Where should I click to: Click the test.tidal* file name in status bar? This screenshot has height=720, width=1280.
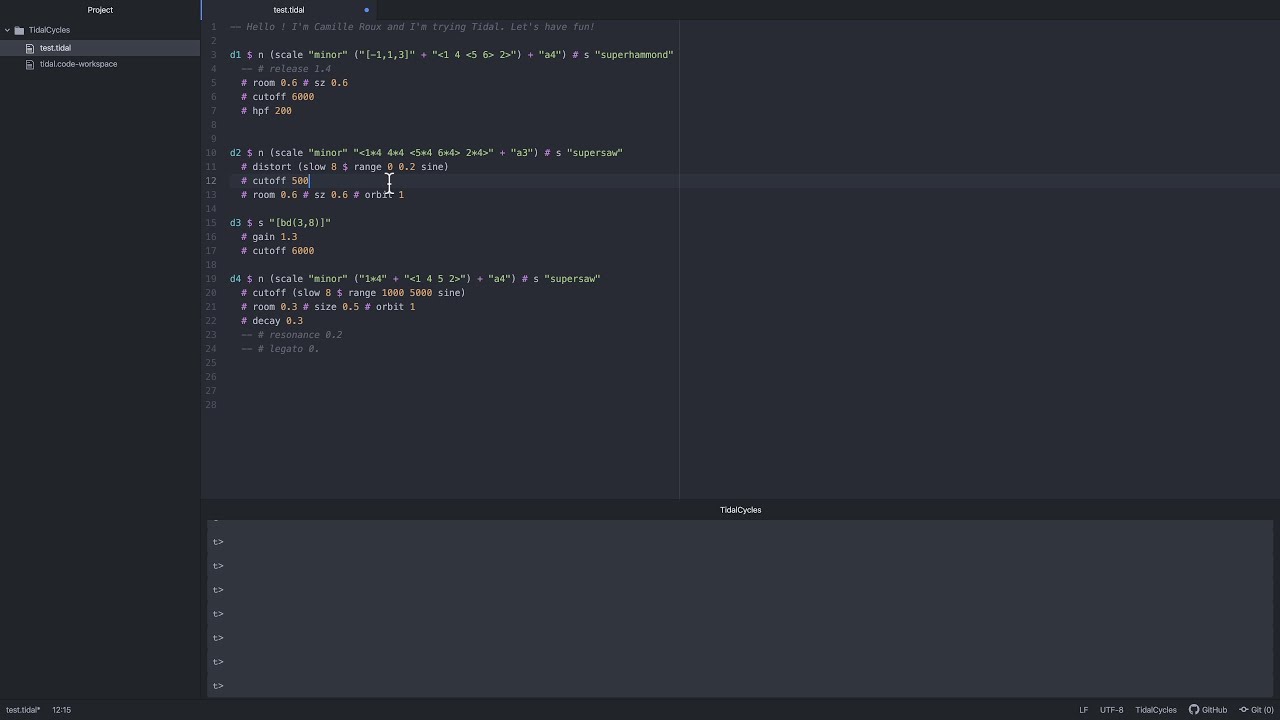23,710
